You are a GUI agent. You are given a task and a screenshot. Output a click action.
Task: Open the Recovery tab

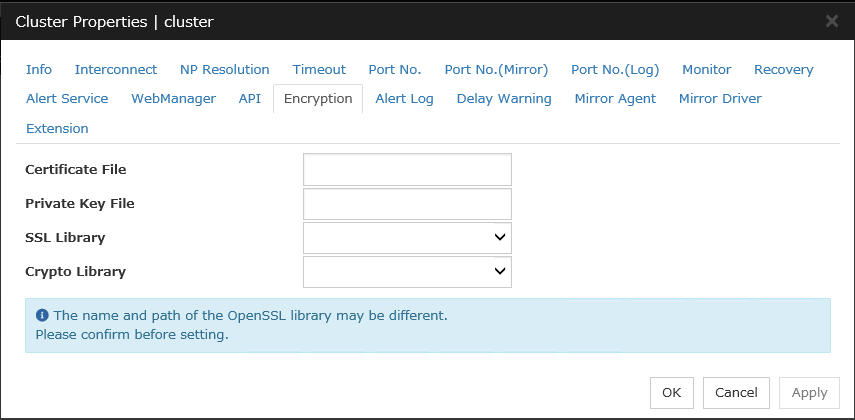[783, 70]
